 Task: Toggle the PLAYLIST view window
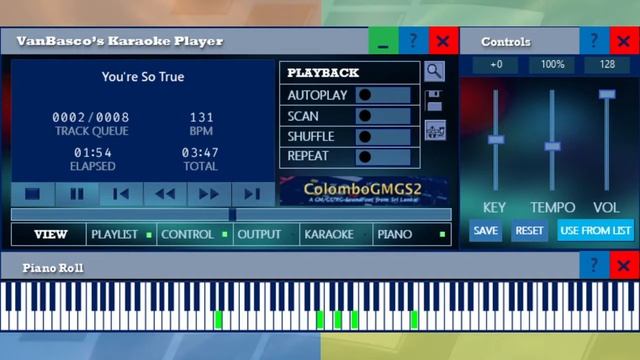point(121,234)
